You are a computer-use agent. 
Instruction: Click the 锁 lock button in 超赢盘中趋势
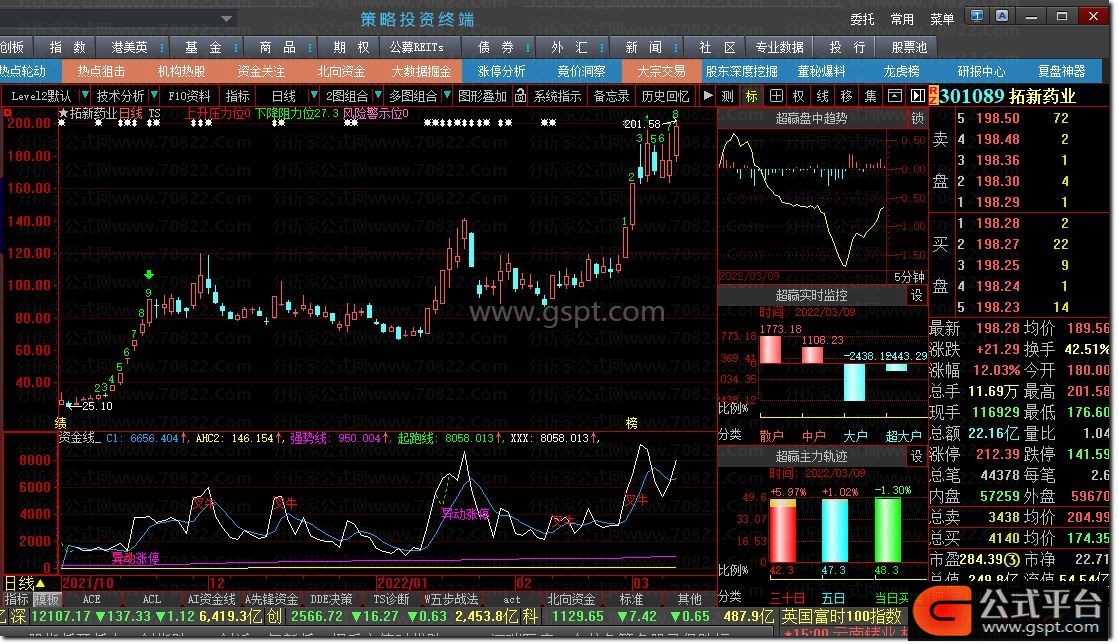tap(917, 118)
